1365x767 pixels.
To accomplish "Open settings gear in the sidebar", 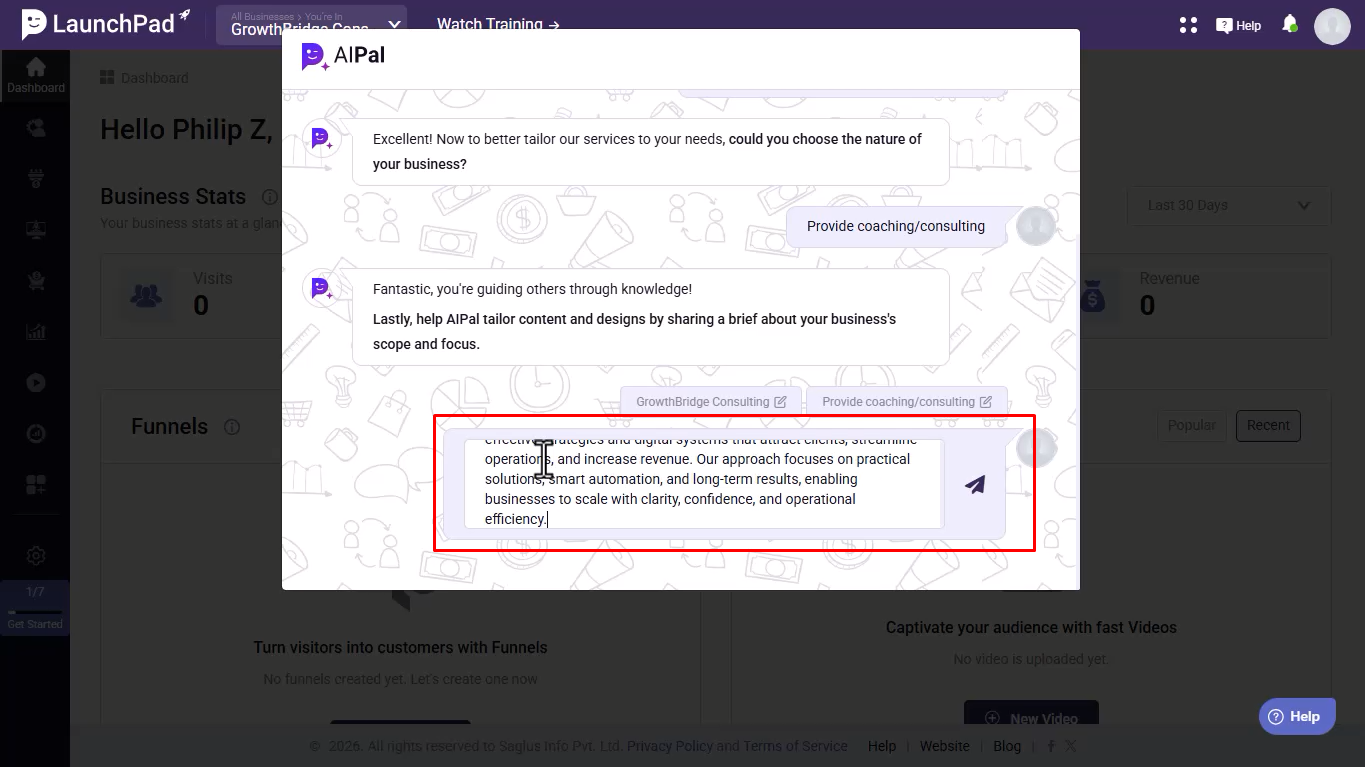I will [36, 556].
